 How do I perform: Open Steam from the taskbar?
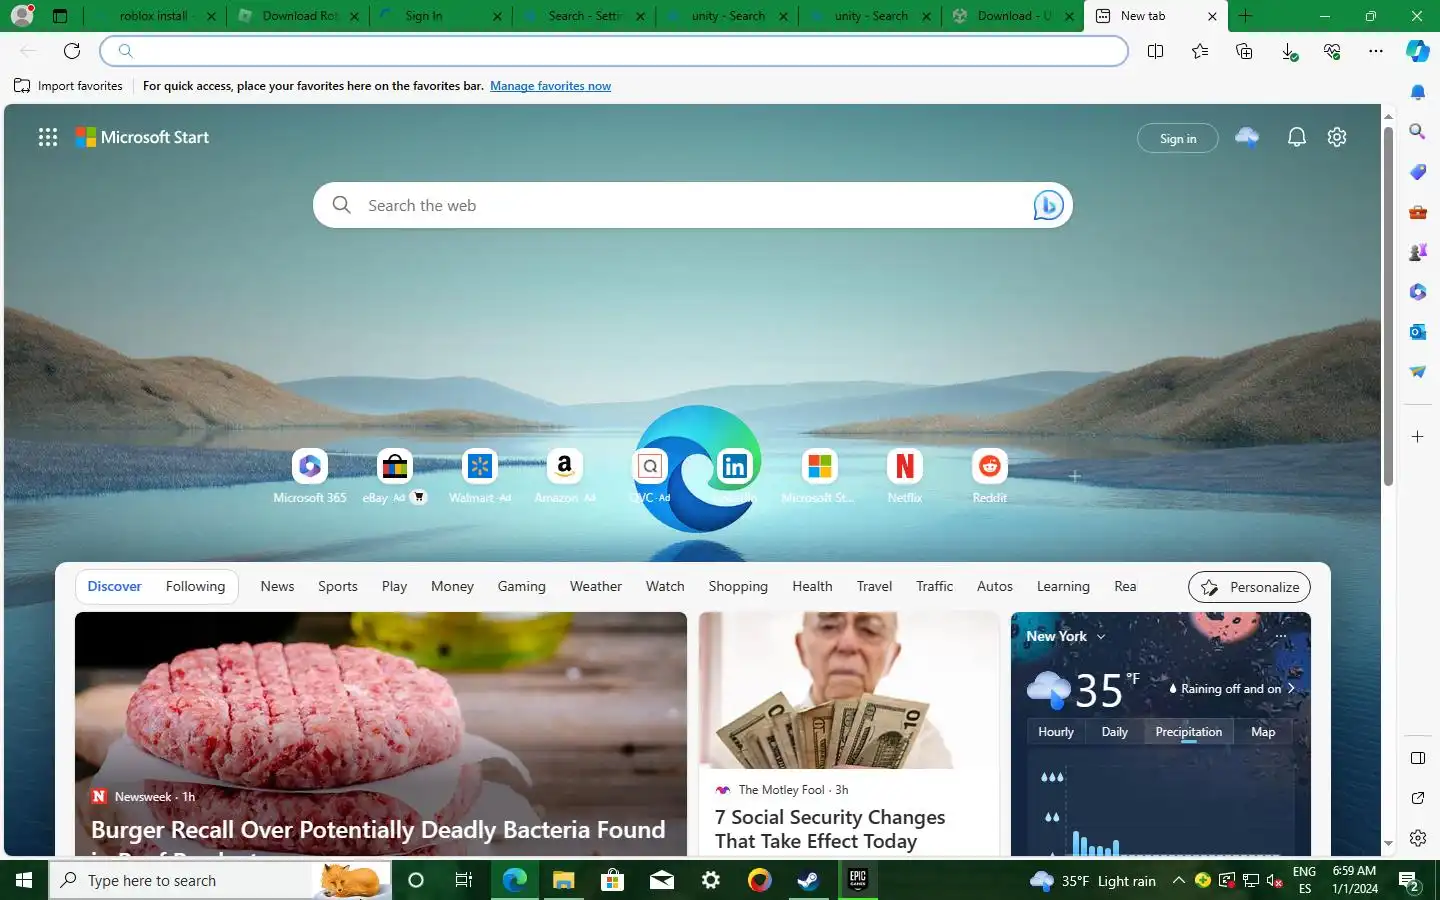(x=808, y=880)
